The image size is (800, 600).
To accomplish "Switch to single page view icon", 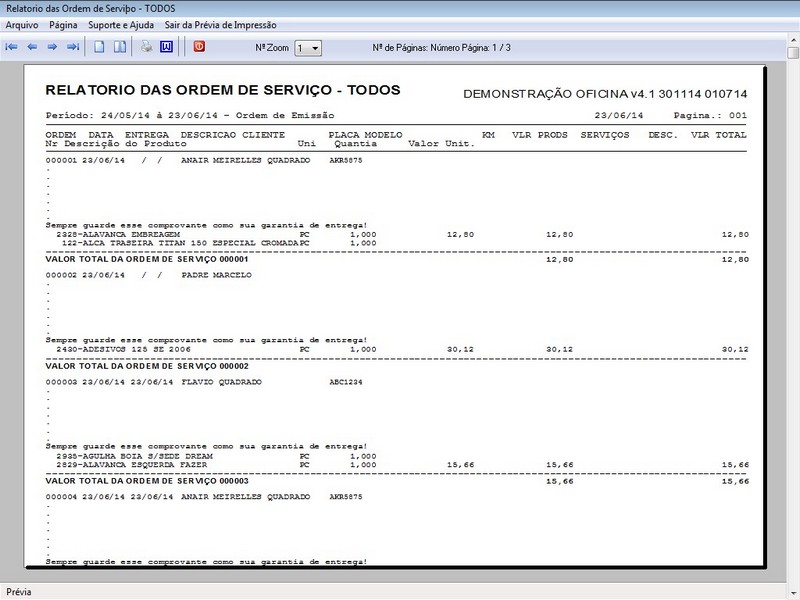I will [99, 47].
